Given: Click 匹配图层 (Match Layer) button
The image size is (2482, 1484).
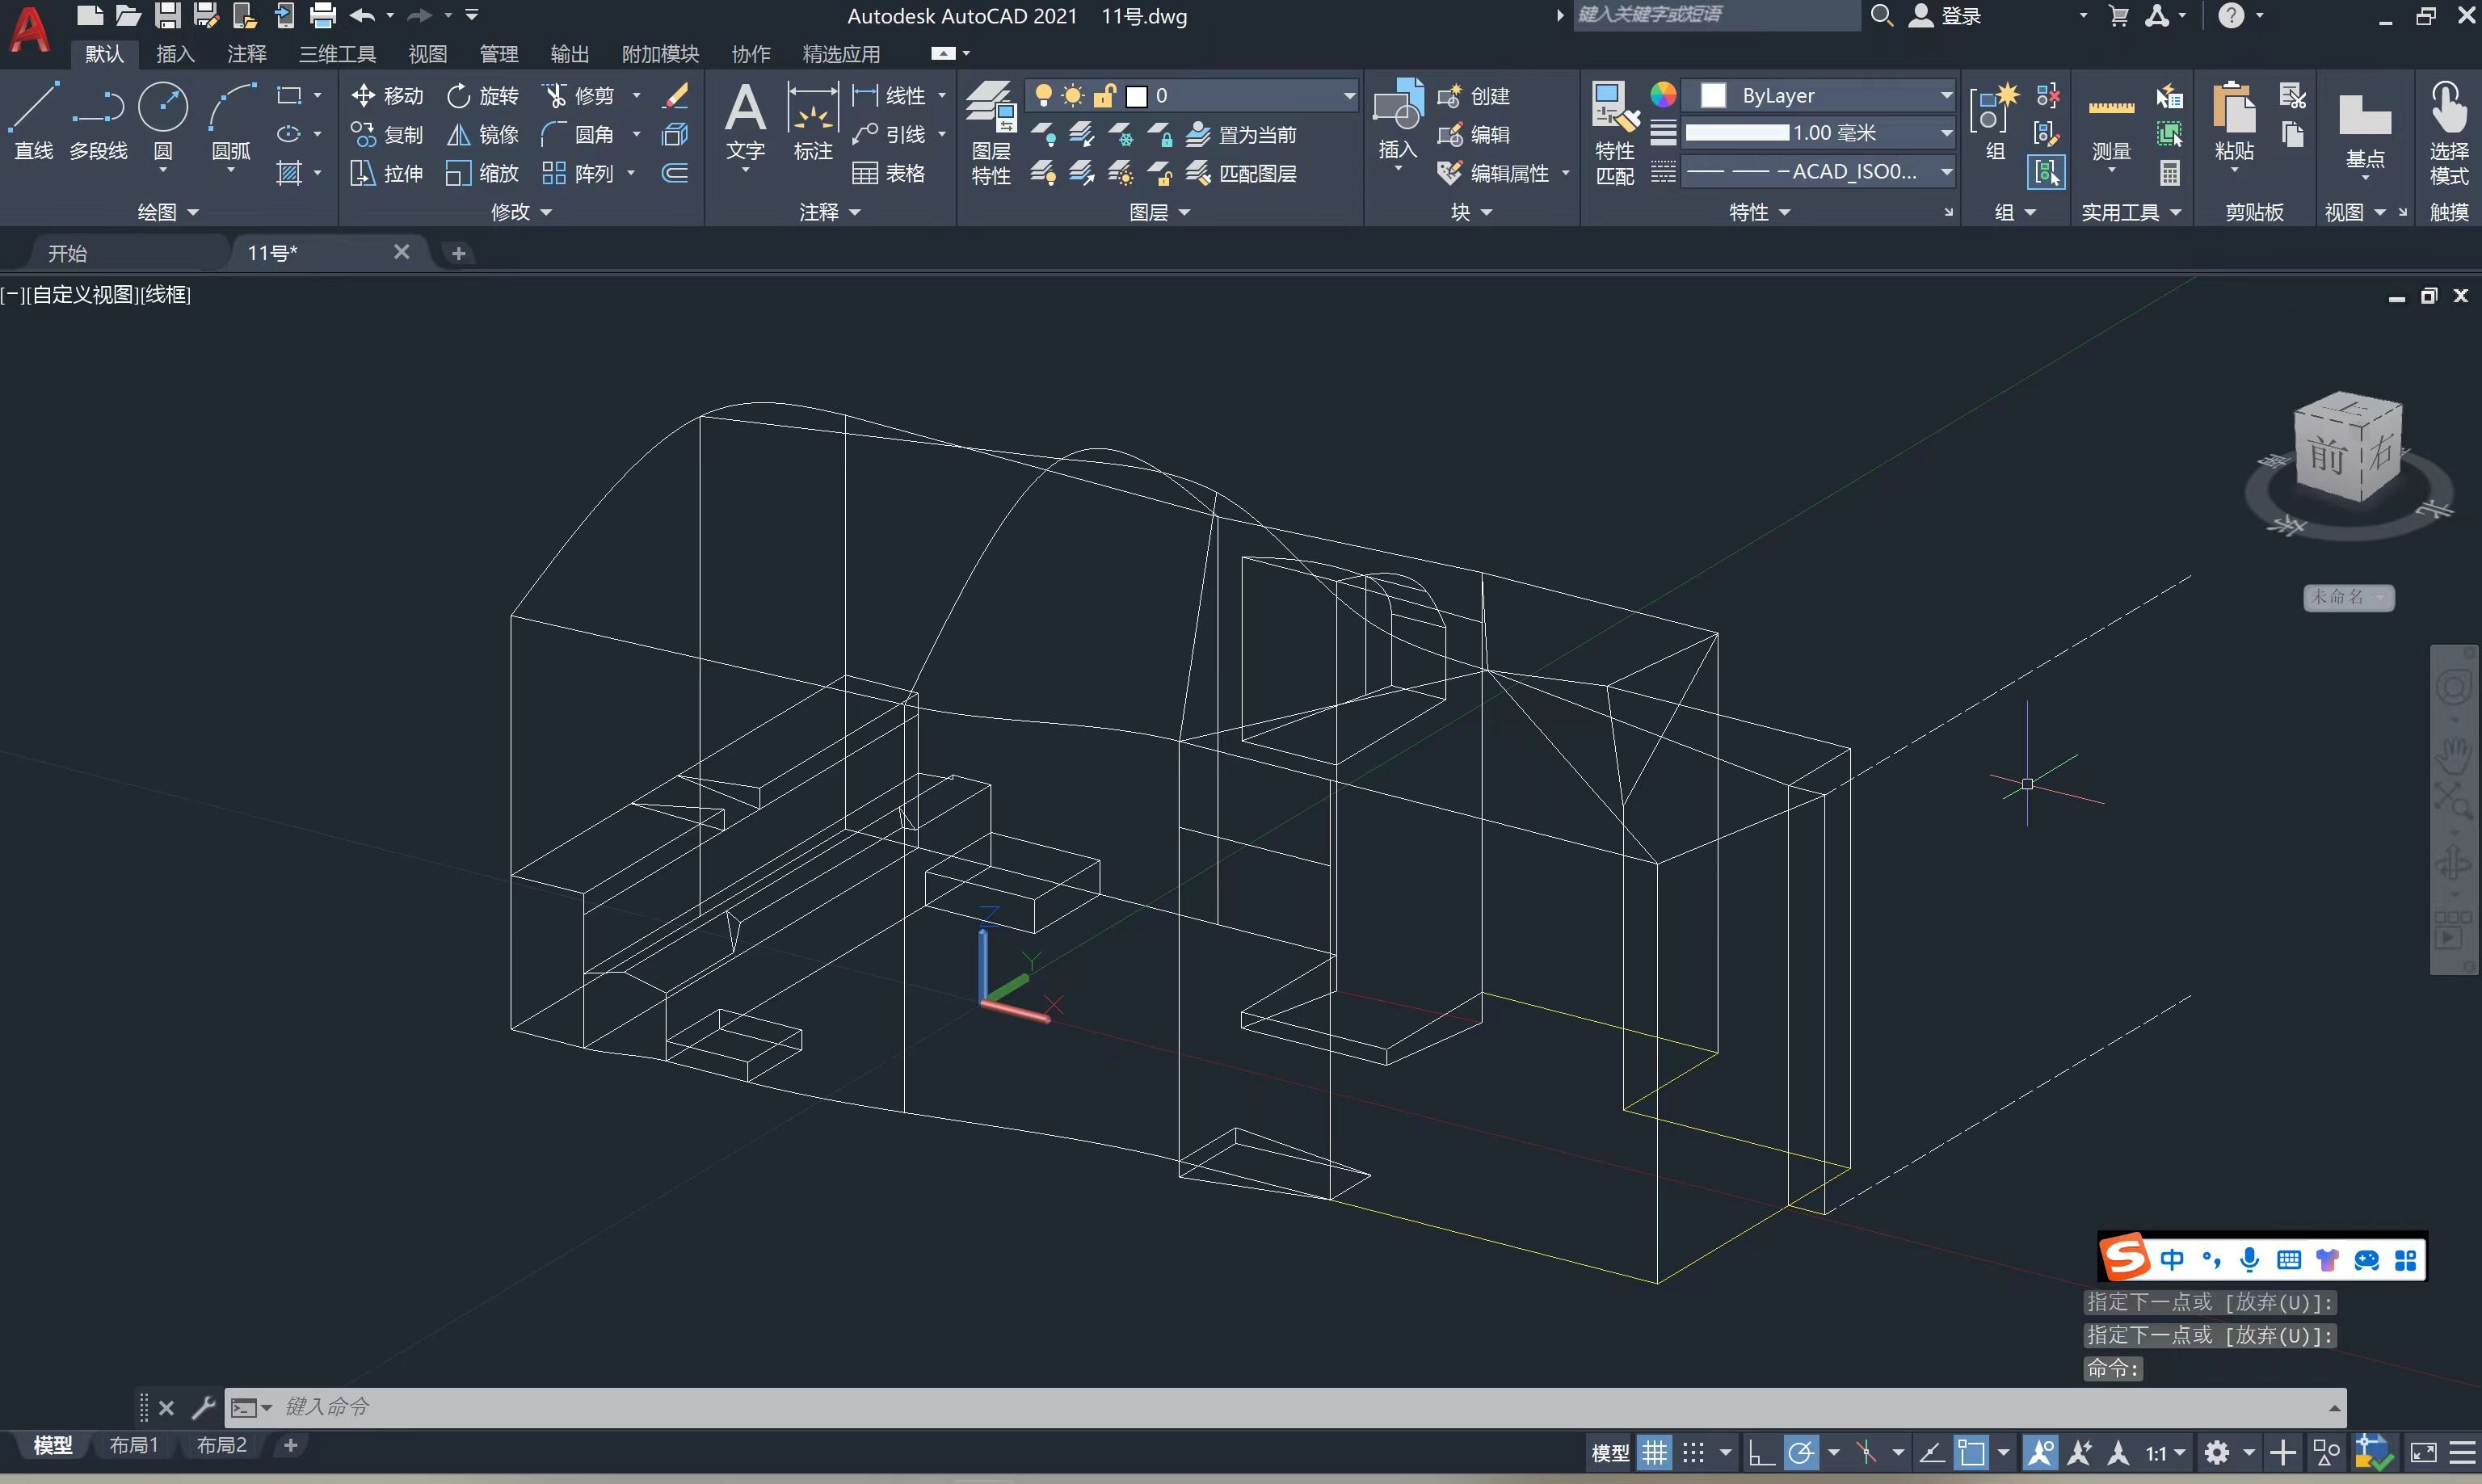Looking at the screenshot, I should pos(1241,174).
